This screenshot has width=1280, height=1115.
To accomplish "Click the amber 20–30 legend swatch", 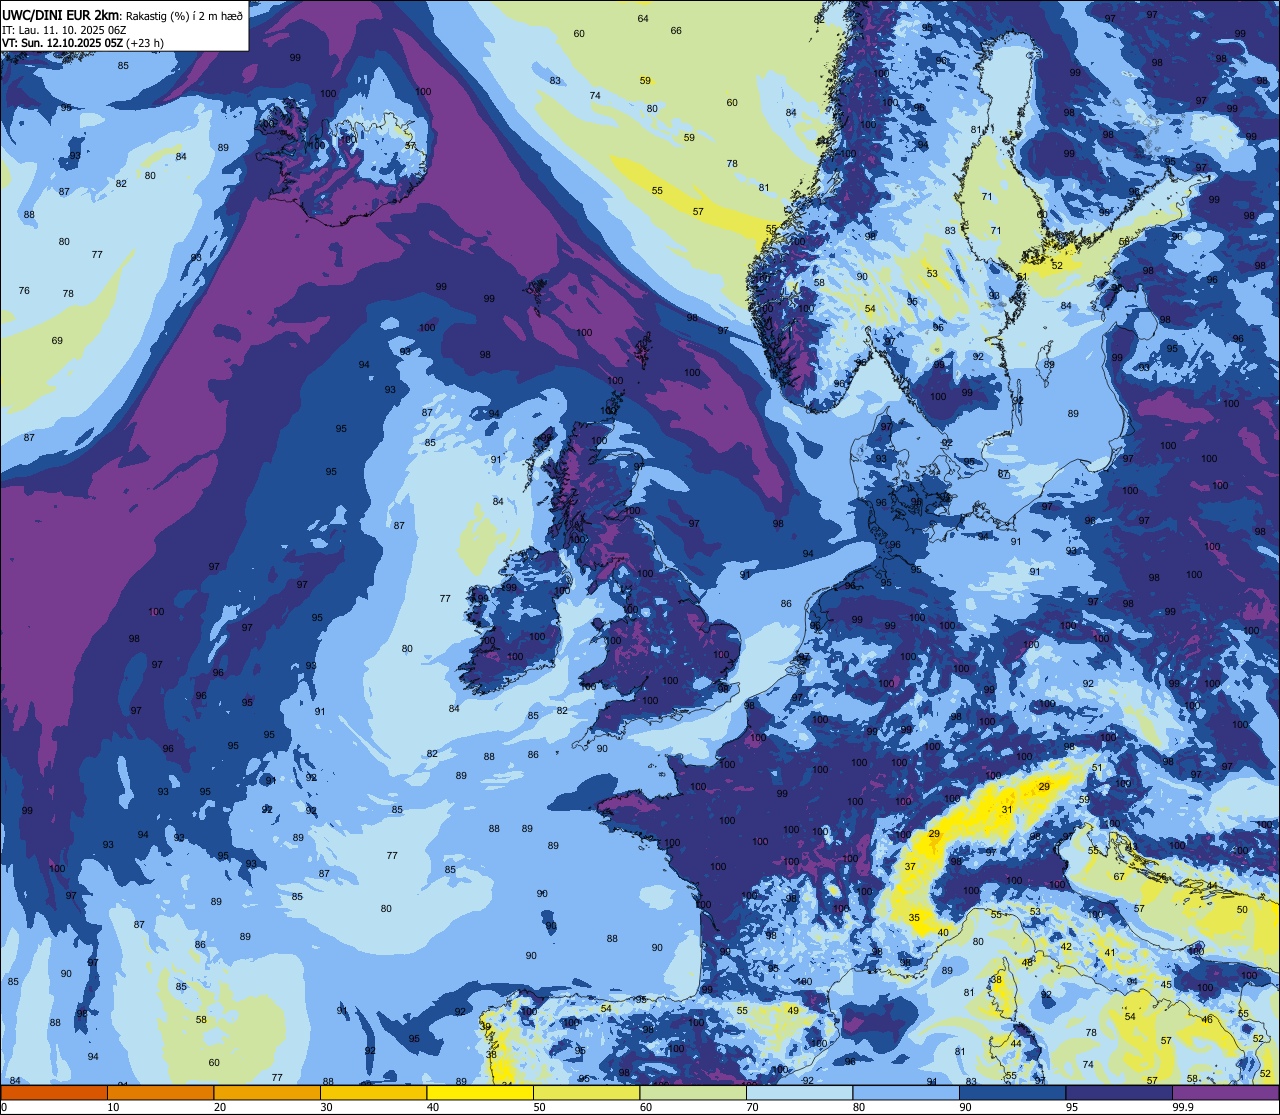I will [267, 1093].
